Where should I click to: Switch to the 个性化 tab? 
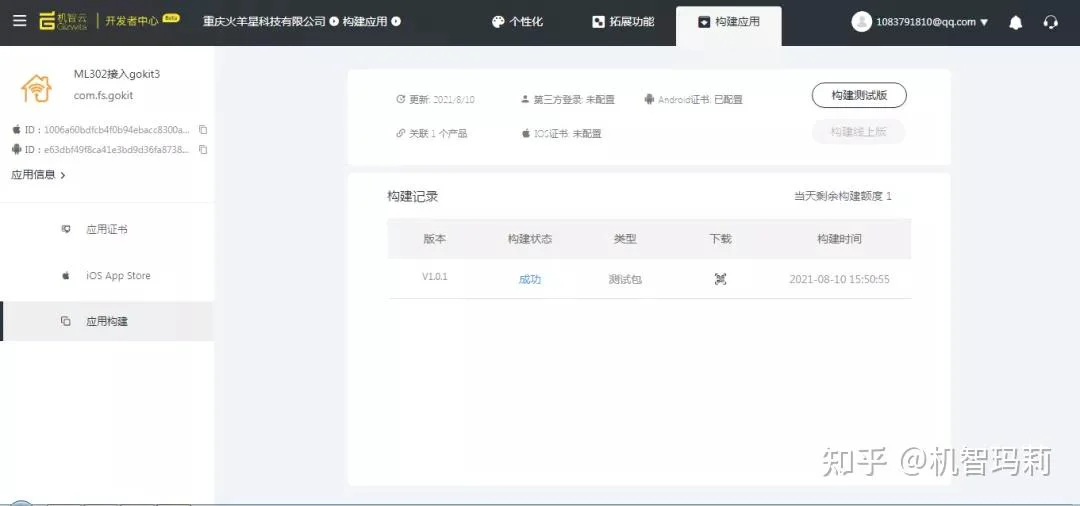517,21
